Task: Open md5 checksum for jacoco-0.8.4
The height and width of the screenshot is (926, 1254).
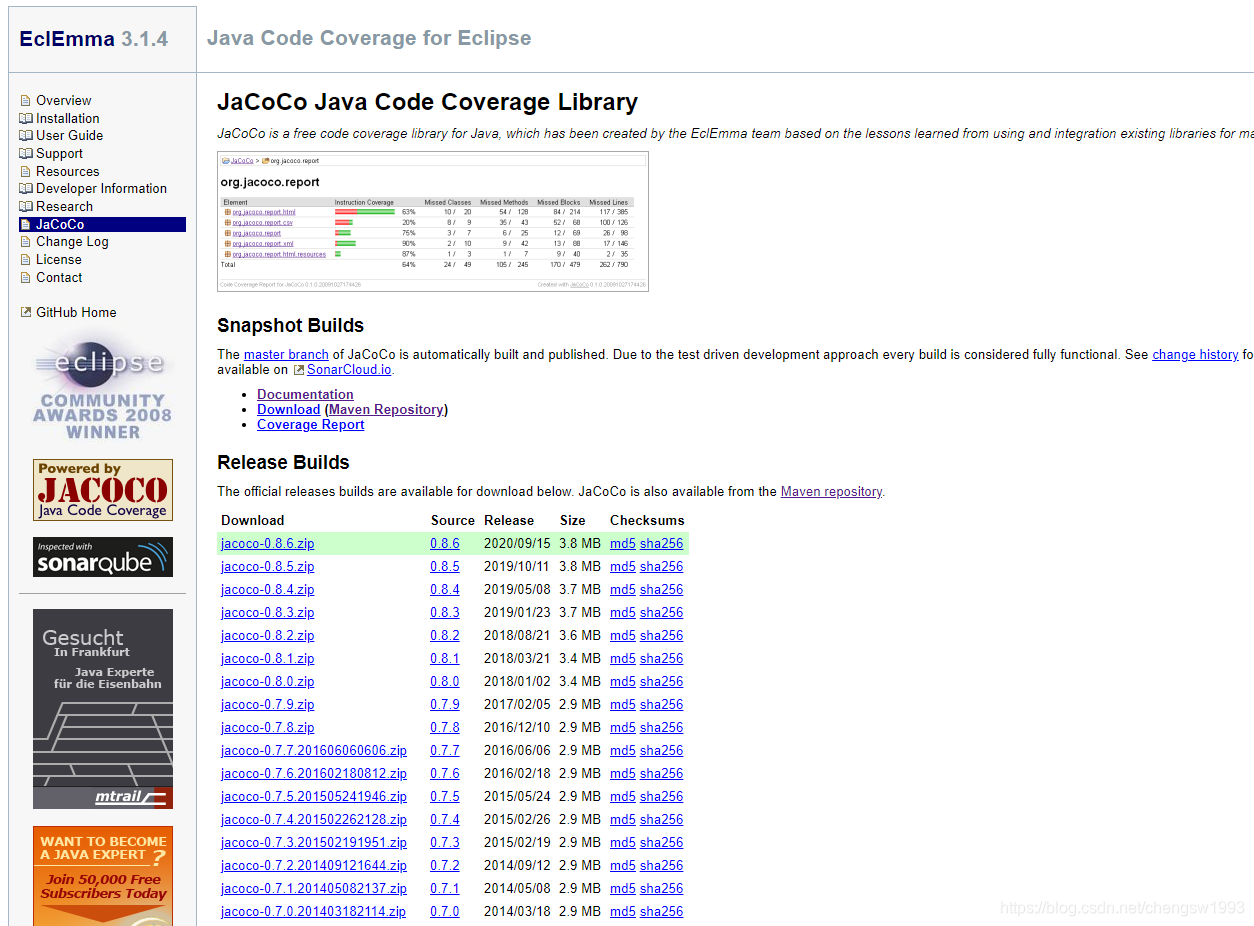Action: pos(623,589)
